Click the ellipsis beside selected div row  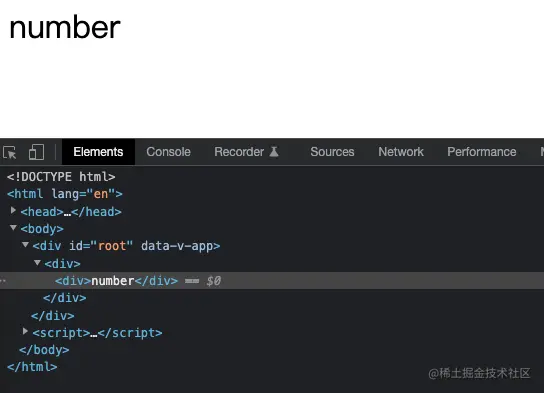point(3,281)
